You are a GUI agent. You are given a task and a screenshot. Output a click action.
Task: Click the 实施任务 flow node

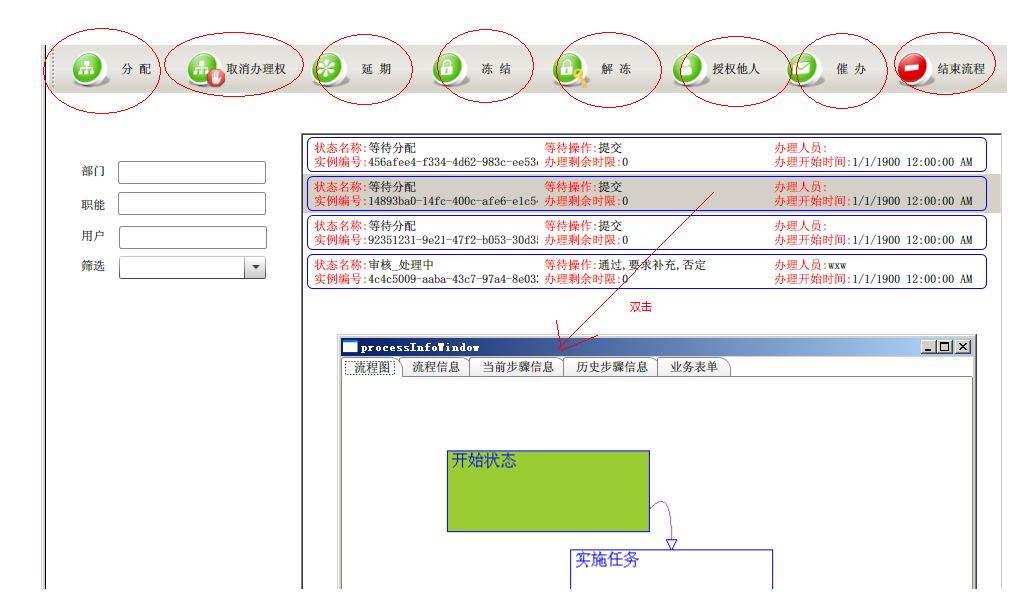(x=671, y=569)
